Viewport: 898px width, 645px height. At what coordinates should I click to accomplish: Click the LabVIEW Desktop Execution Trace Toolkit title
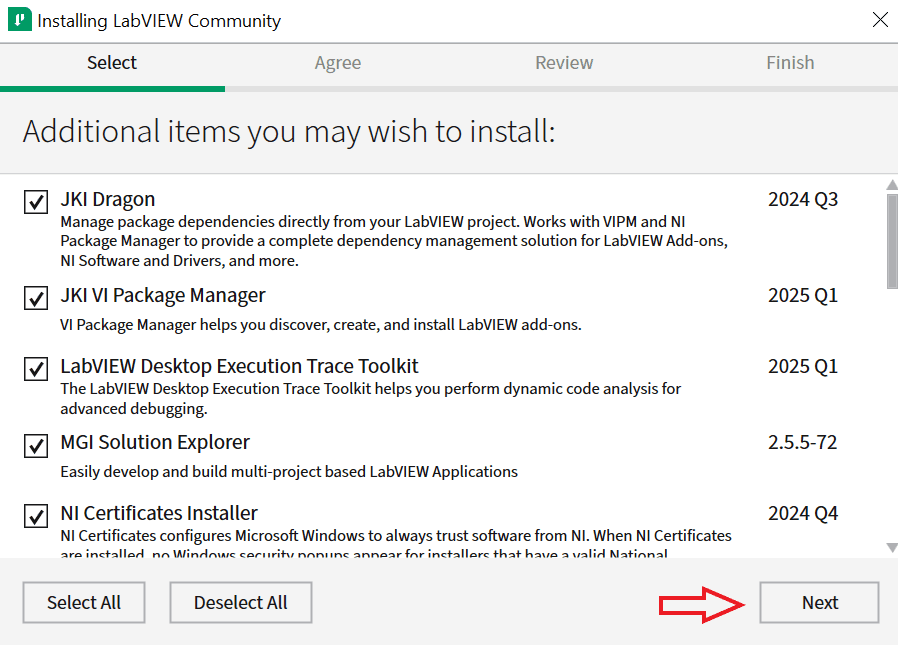coord(239,366)
